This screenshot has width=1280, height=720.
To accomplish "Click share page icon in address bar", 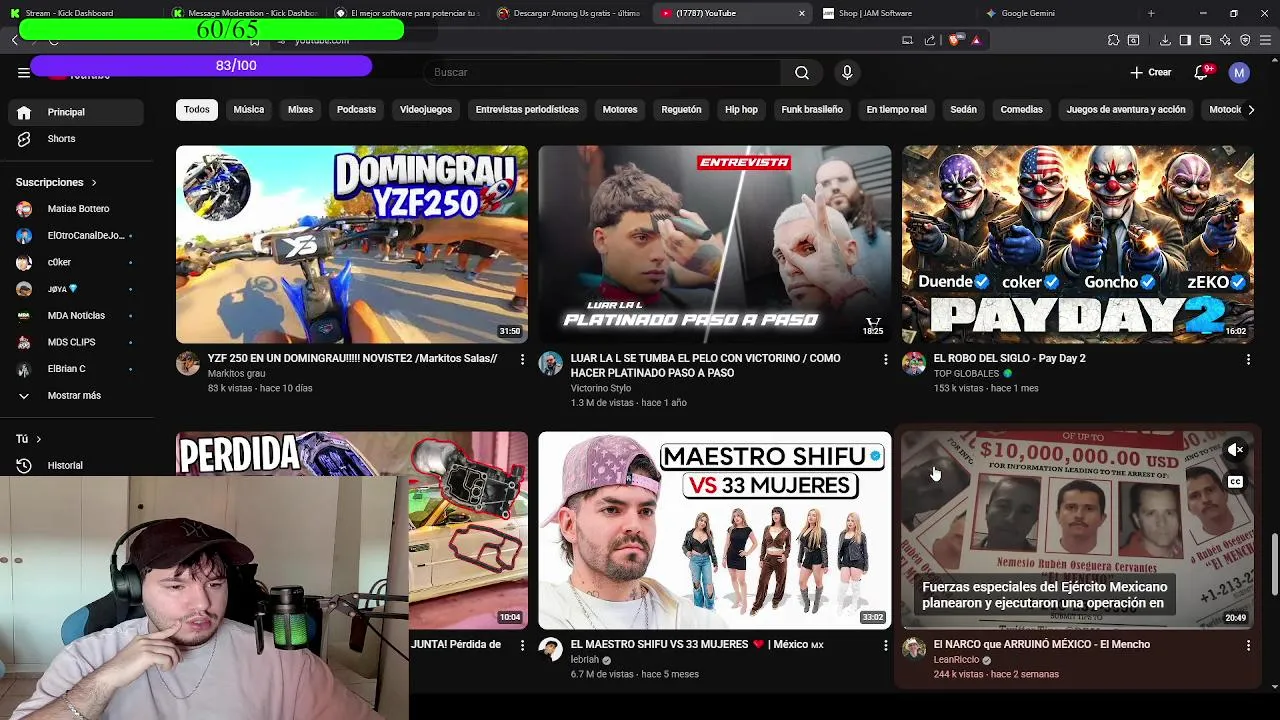I will coord(930,40).
